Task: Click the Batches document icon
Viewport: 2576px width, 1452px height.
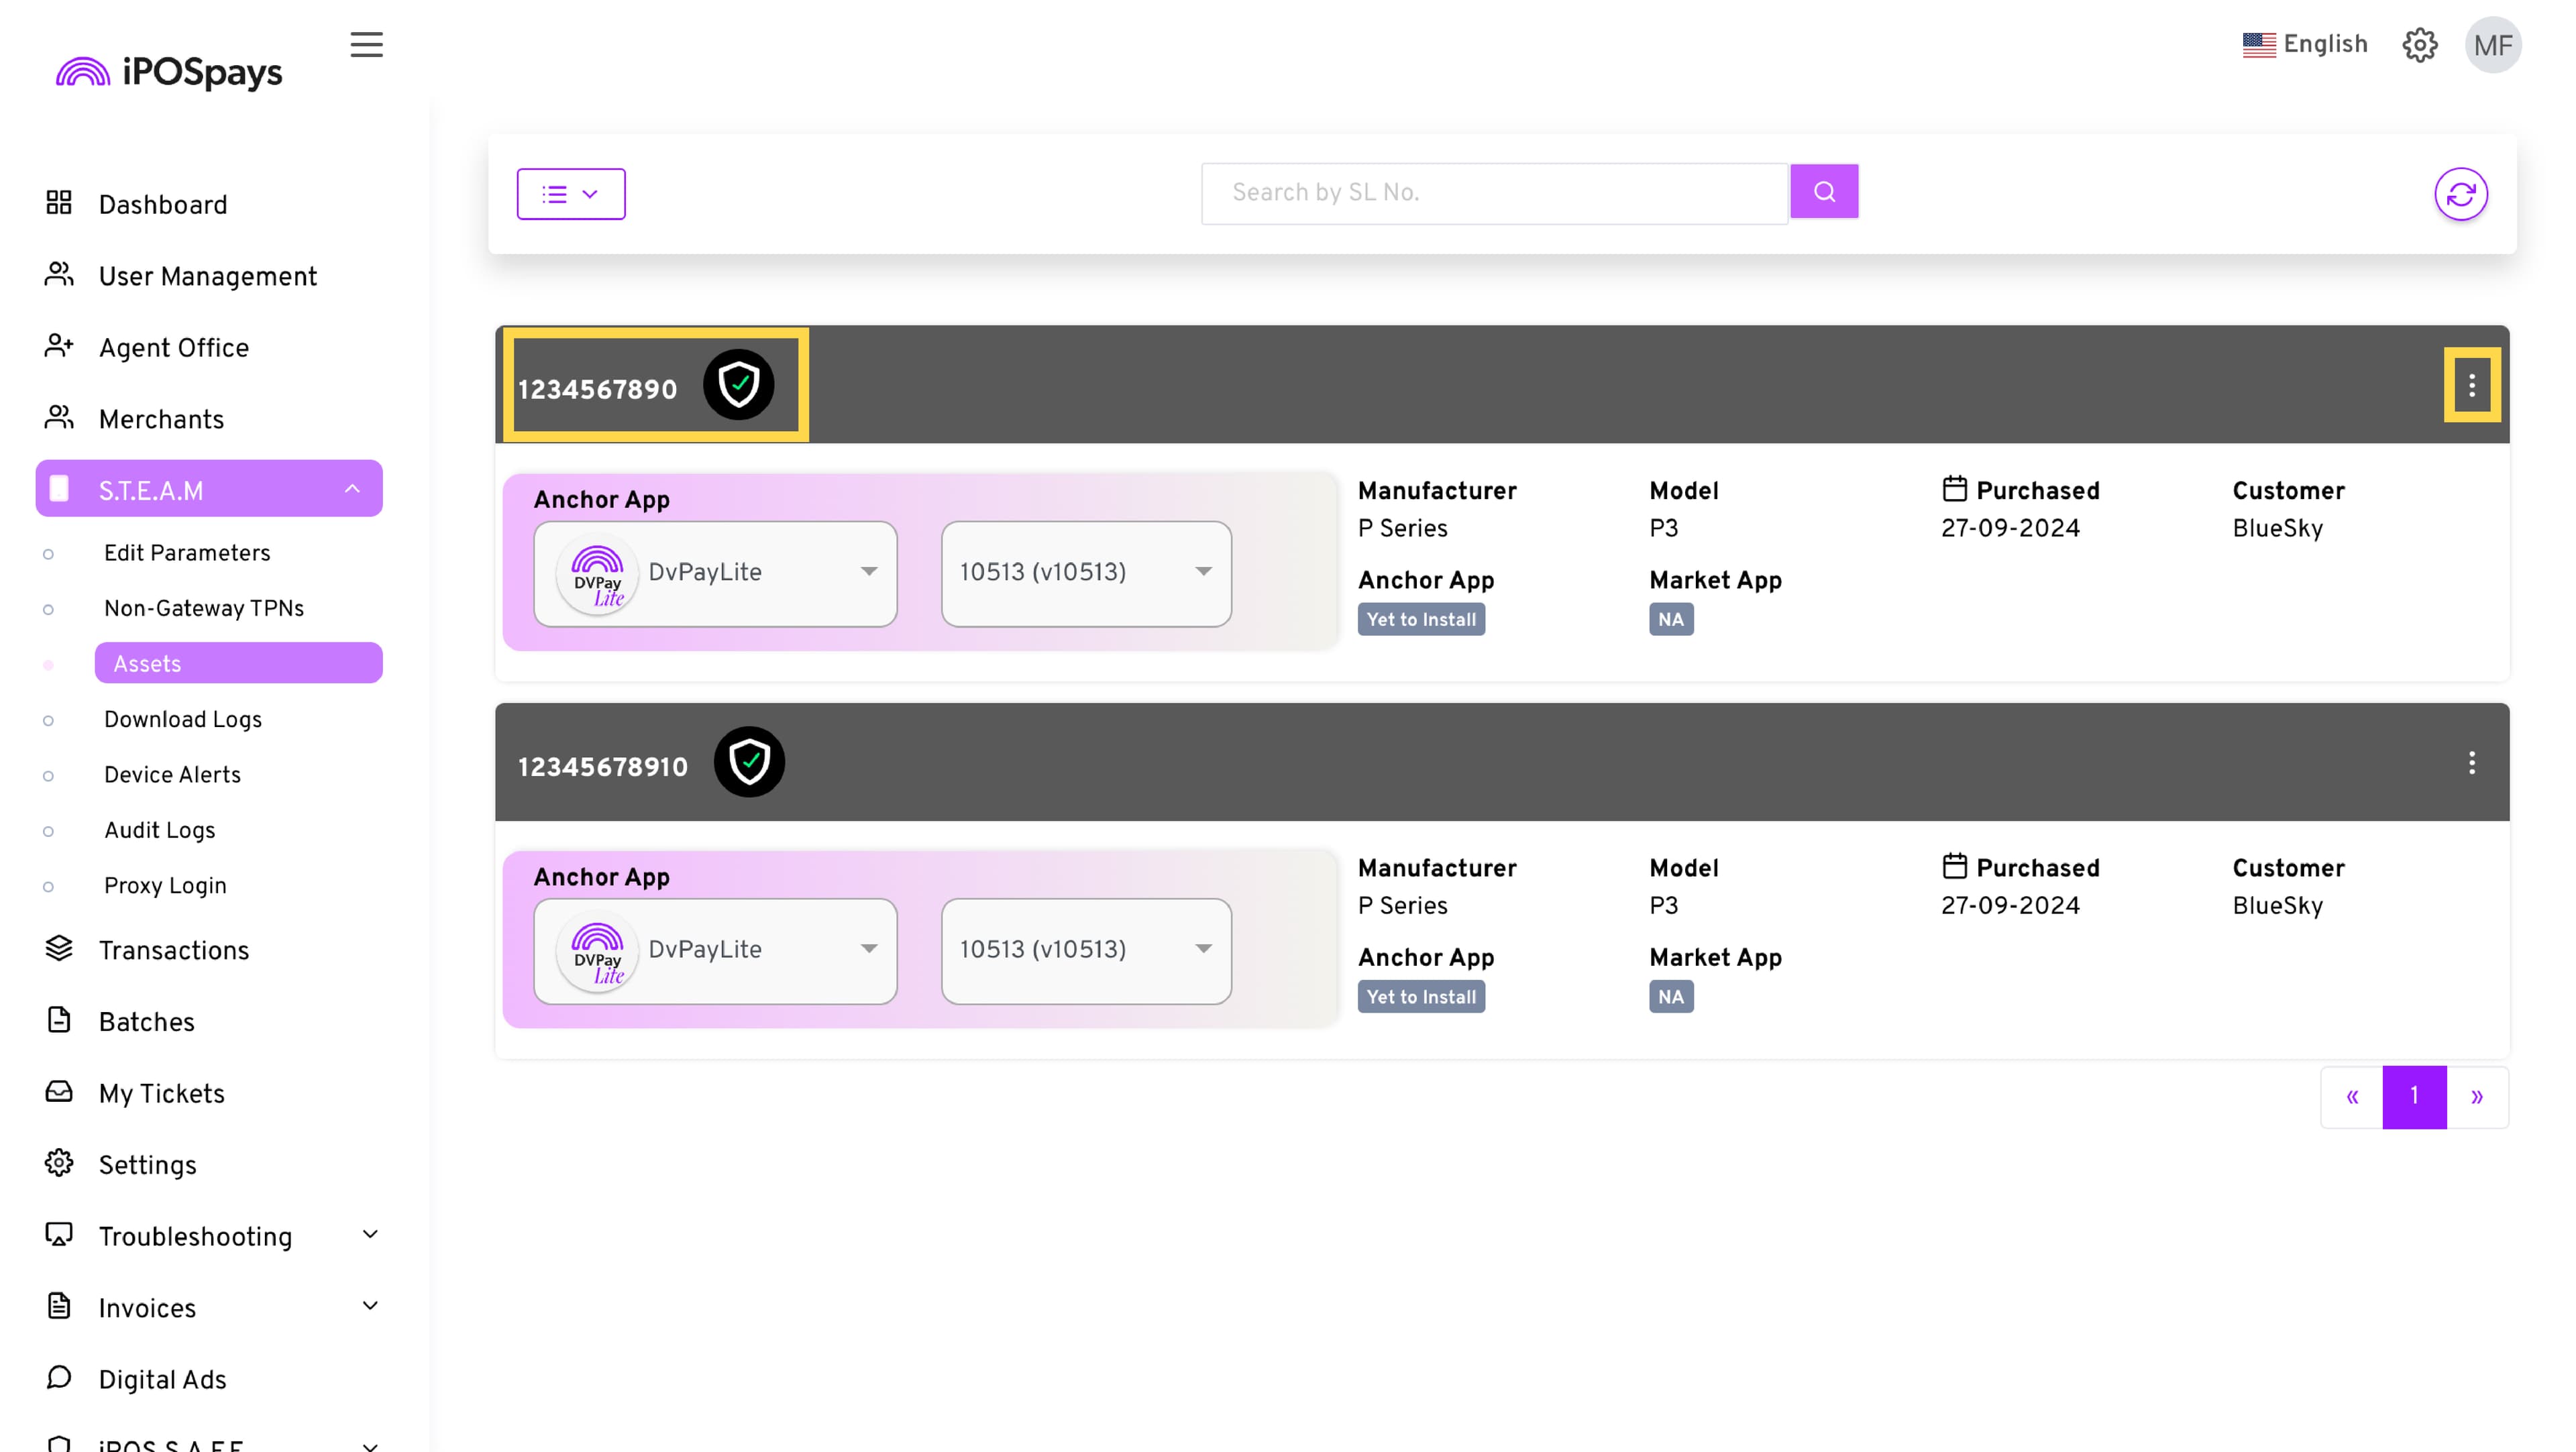Action: click(x=59, y=1020)
